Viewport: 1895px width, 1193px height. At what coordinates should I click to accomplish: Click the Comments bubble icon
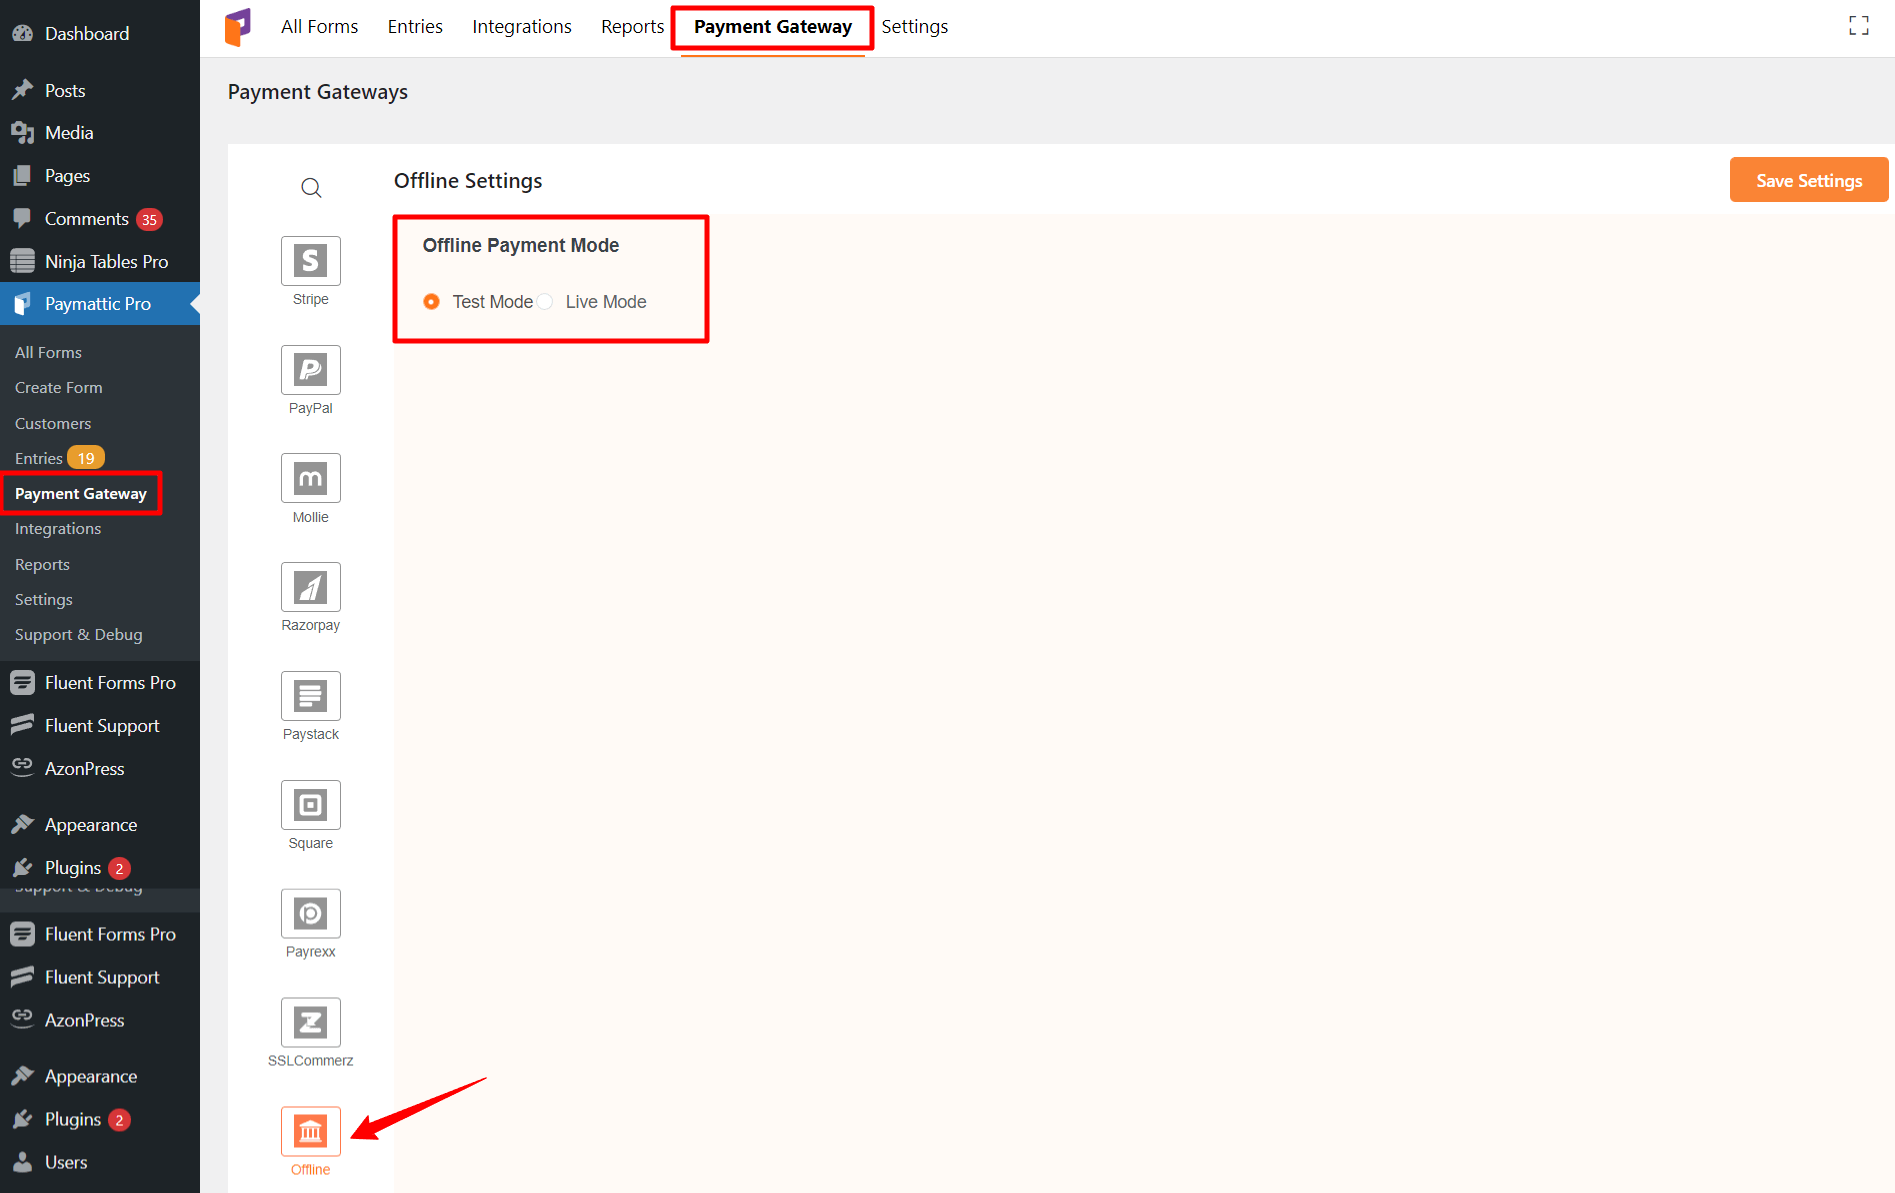pos(22,219)
